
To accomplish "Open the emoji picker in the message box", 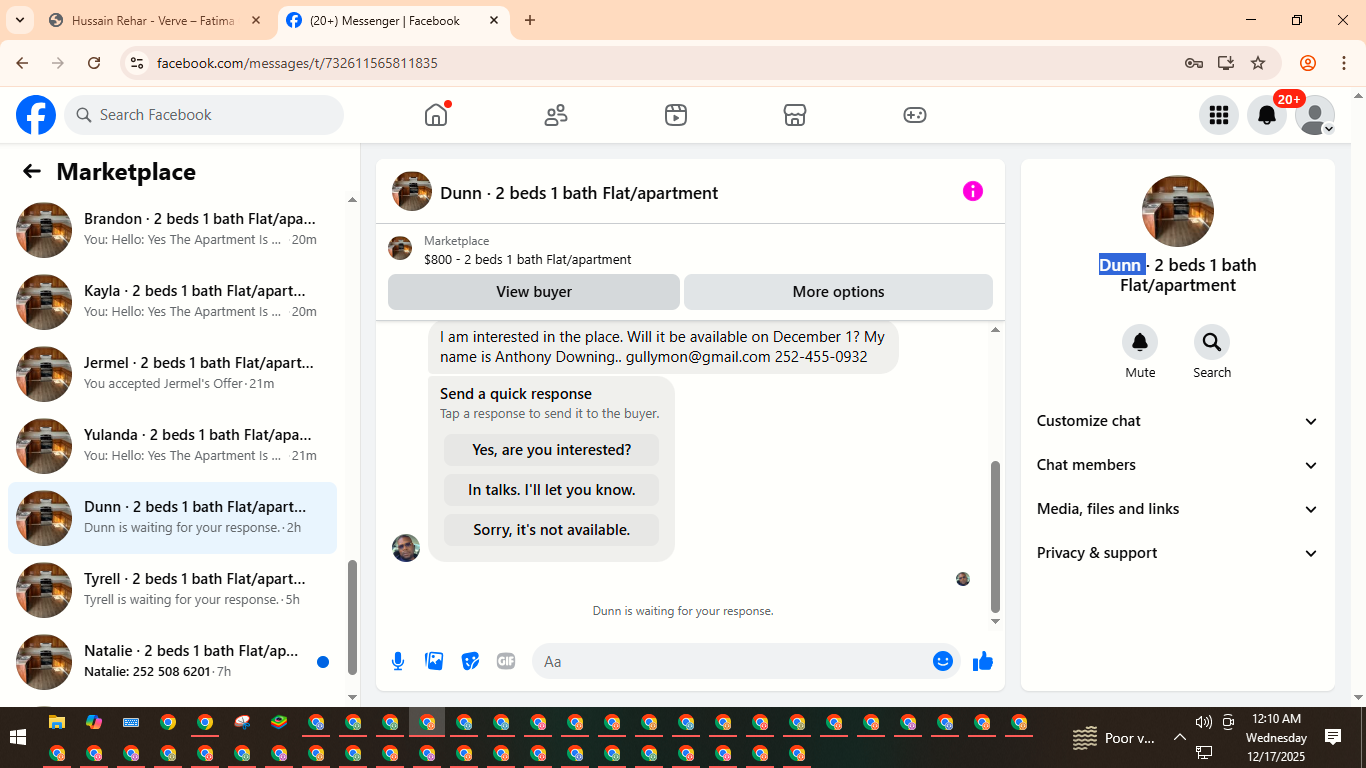I will point(943,661).
